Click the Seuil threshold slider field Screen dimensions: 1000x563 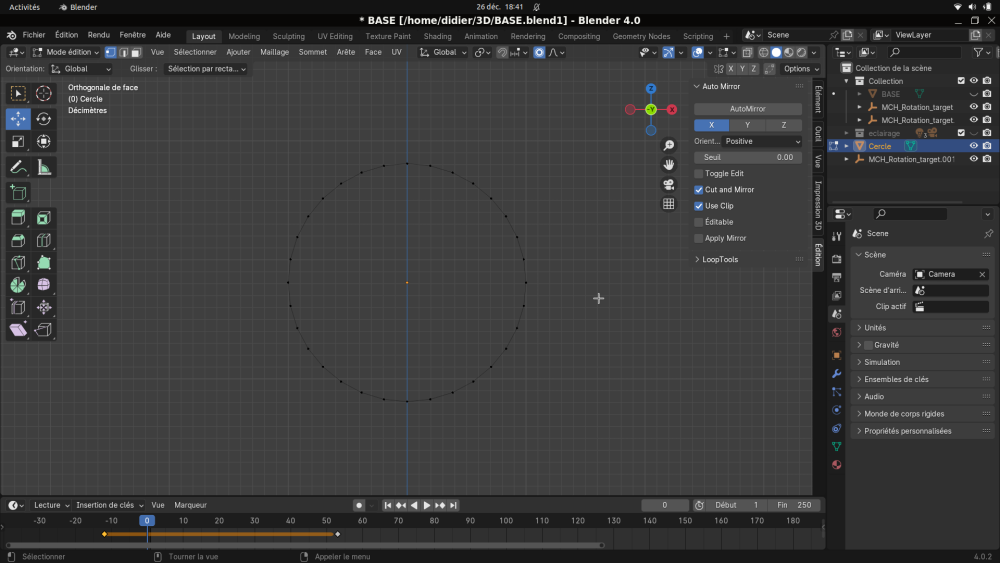(747, 157)
